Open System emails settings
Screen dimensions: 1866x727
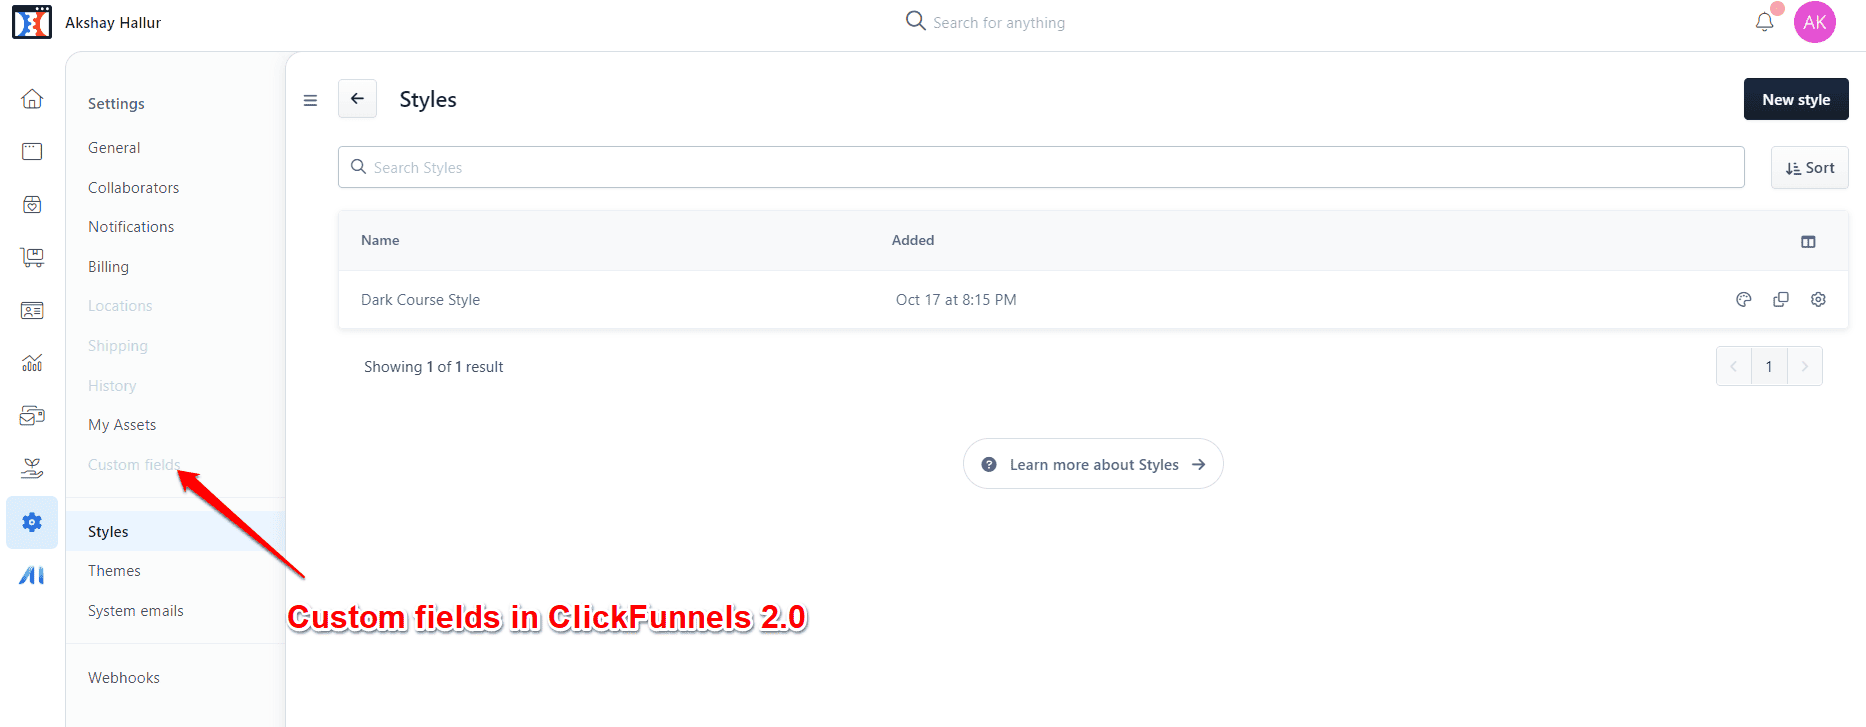[x=136, y=611]
